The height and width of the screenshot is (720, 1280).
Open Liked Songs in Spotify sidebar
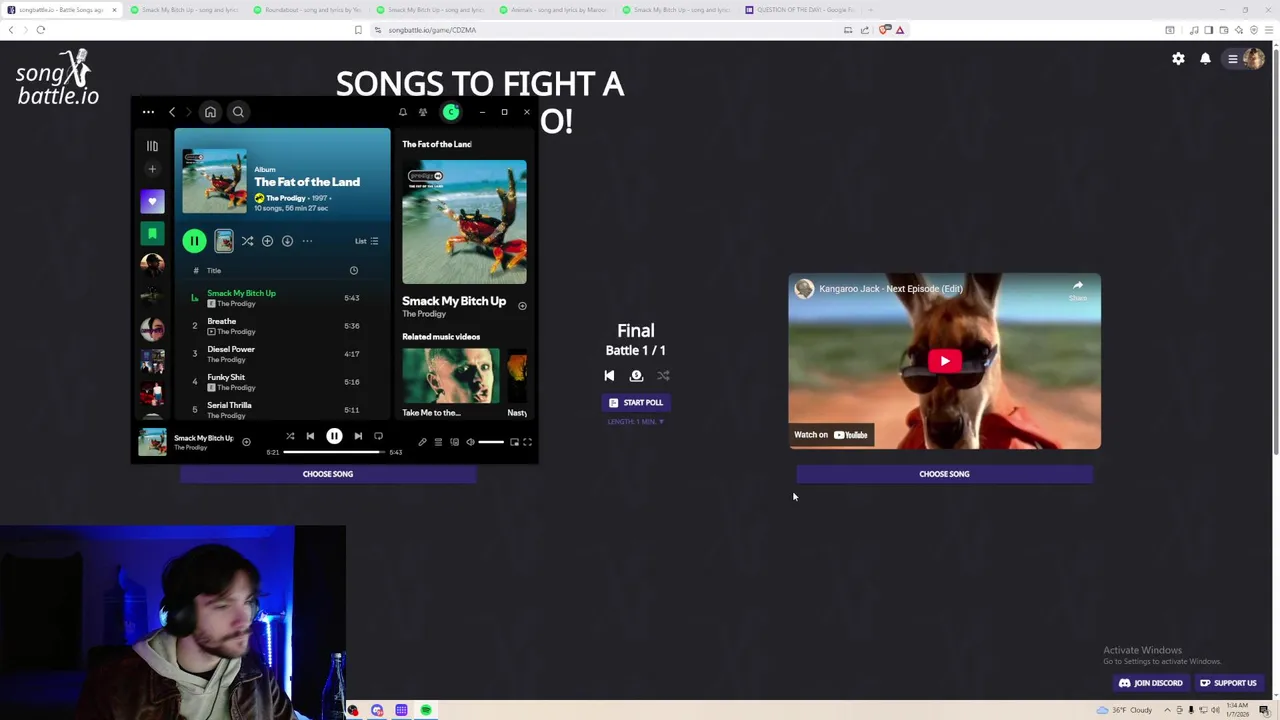coord(152,202)
